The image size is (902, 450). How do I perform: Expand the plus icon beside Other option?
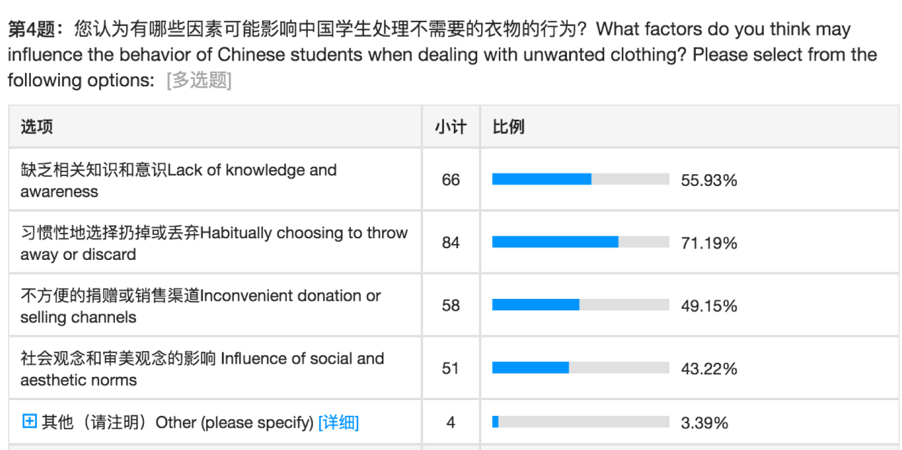tap(29, 422)
